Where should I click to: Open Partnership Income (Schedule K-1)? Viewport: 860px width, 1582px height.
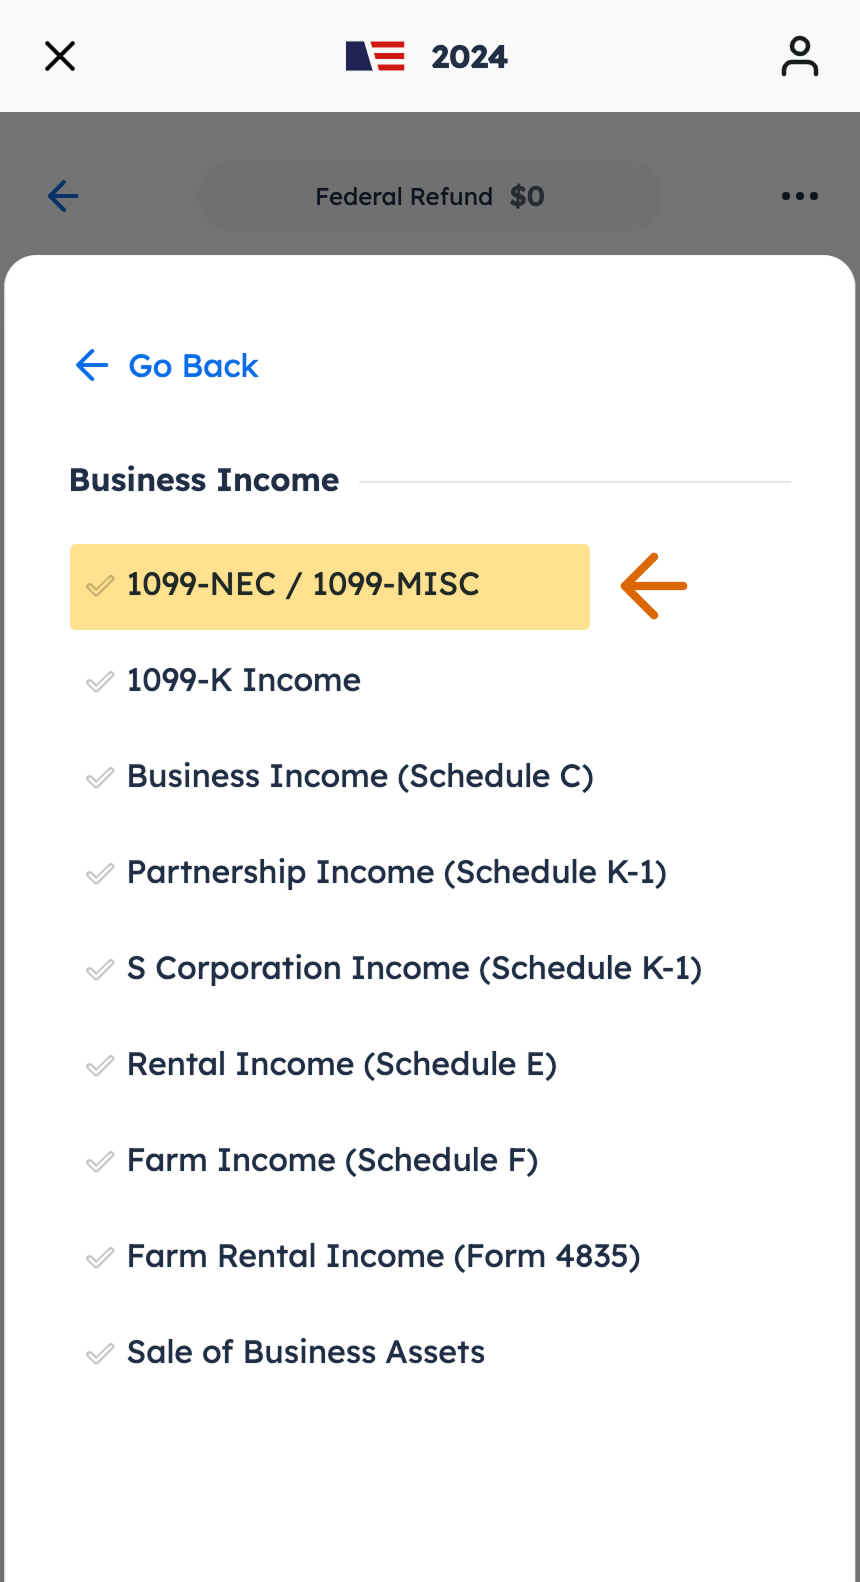pos(397,872)
